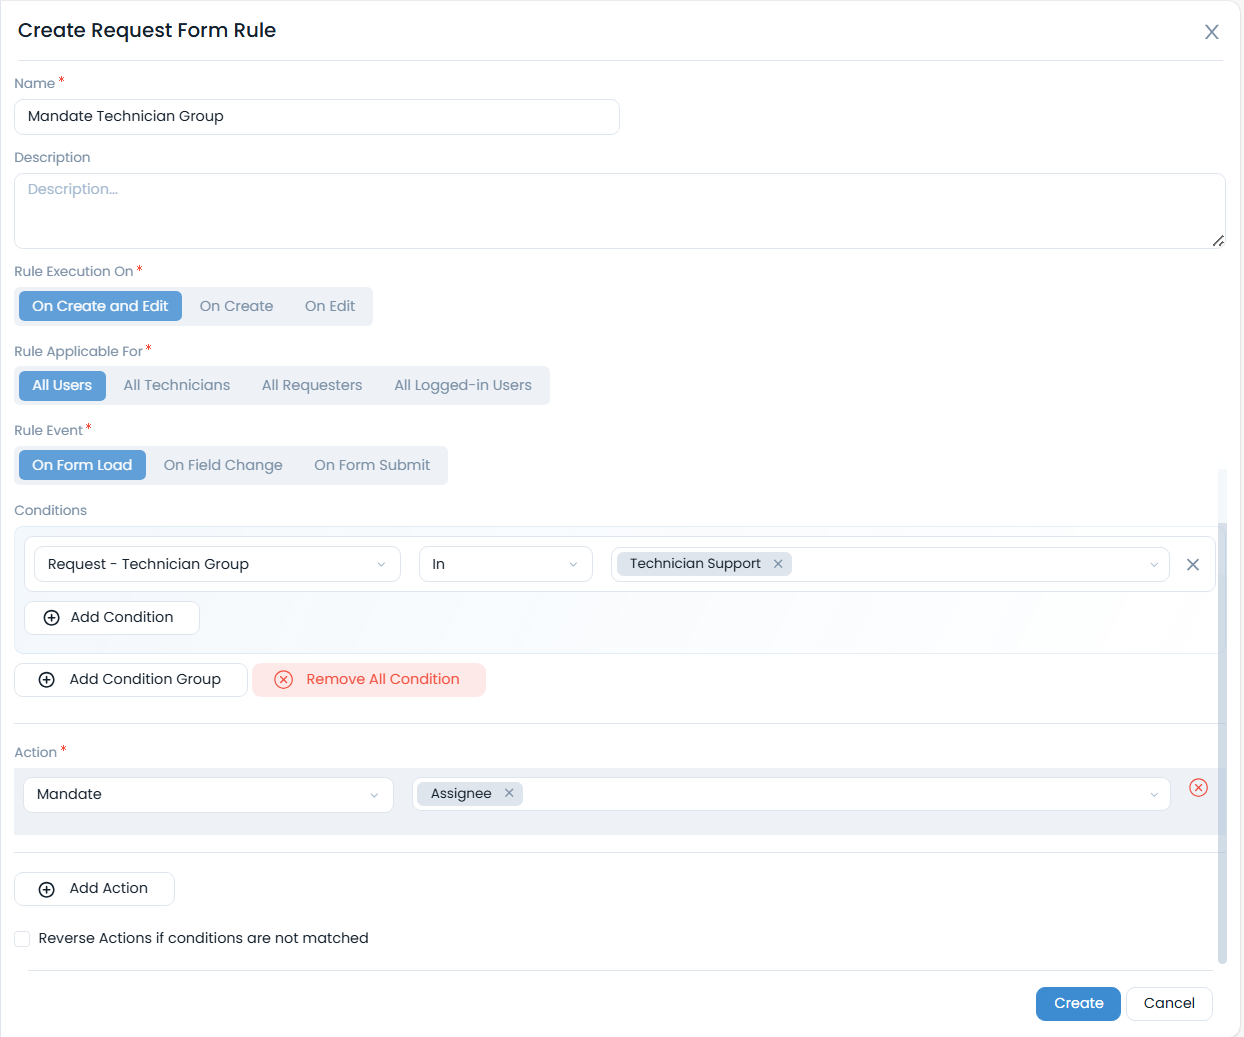Open the Request - Technician Group field dropdown
The image size is (1244, 1037).
pos(217,563)
